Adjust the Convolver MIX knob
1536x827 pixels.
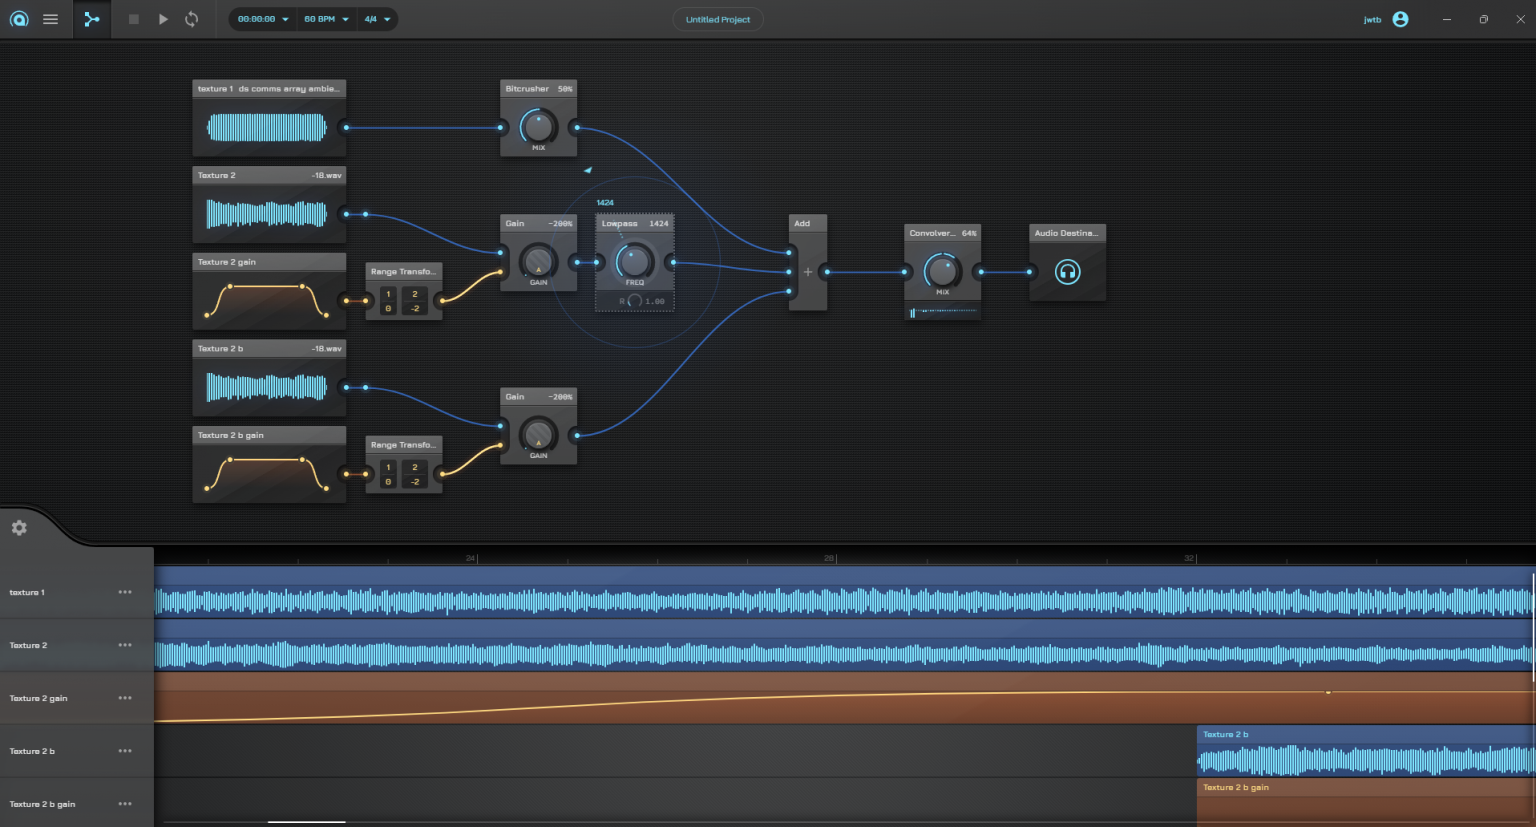(941, 271)
